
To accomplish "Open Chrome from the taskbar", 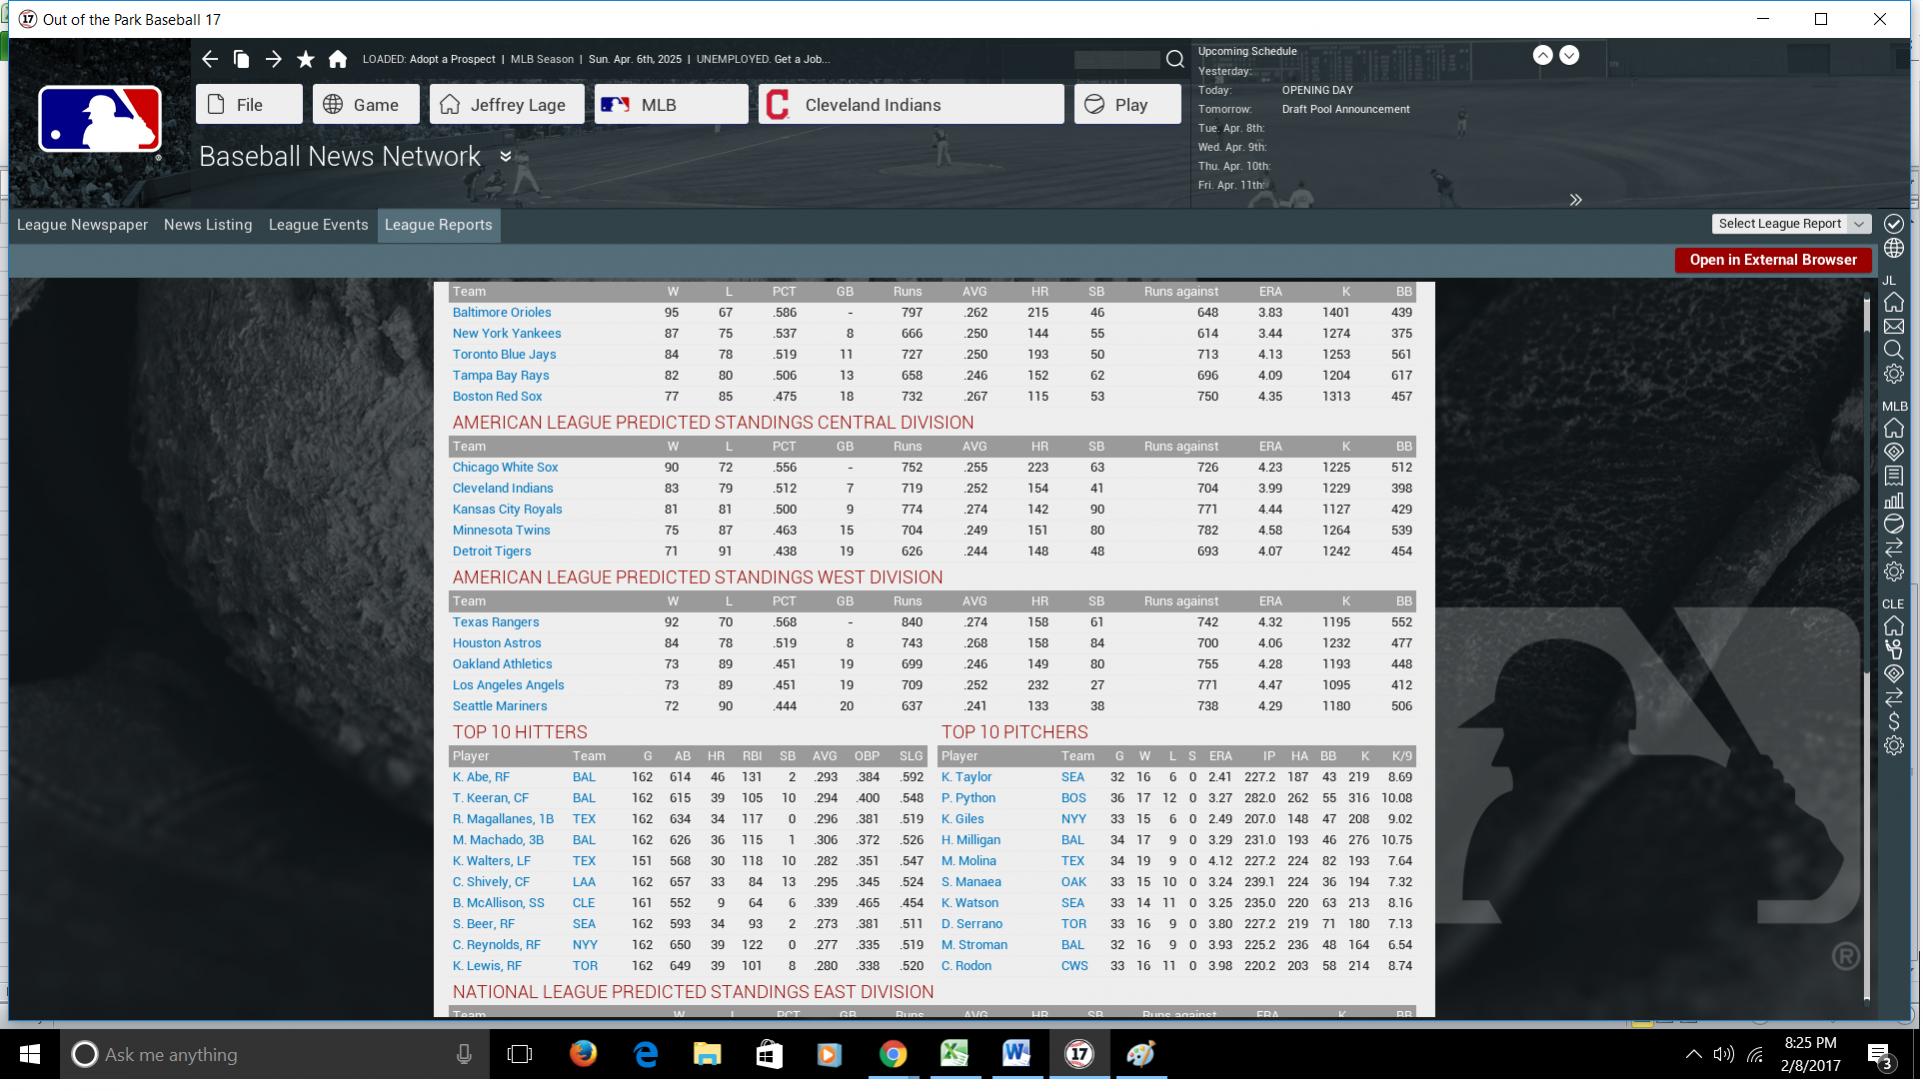I will click(x=892, y=1055).
